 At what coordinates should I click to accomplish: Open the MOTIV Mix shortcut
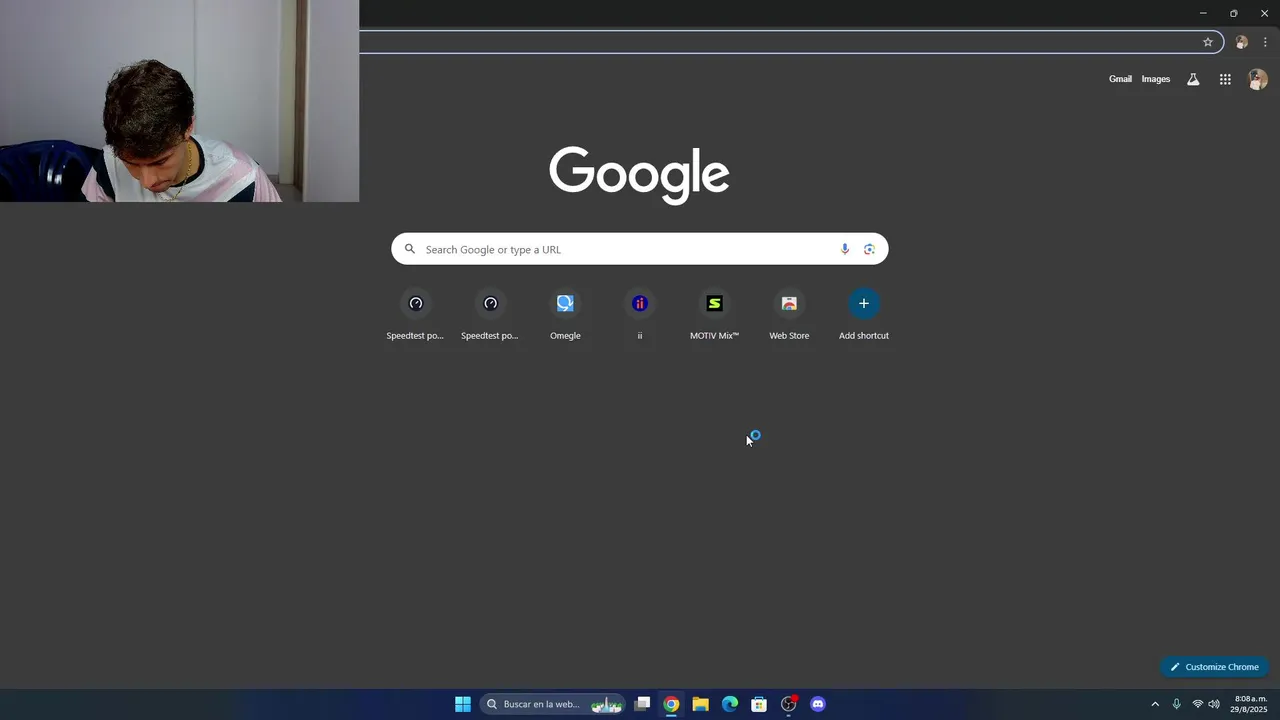click(714, 314)
